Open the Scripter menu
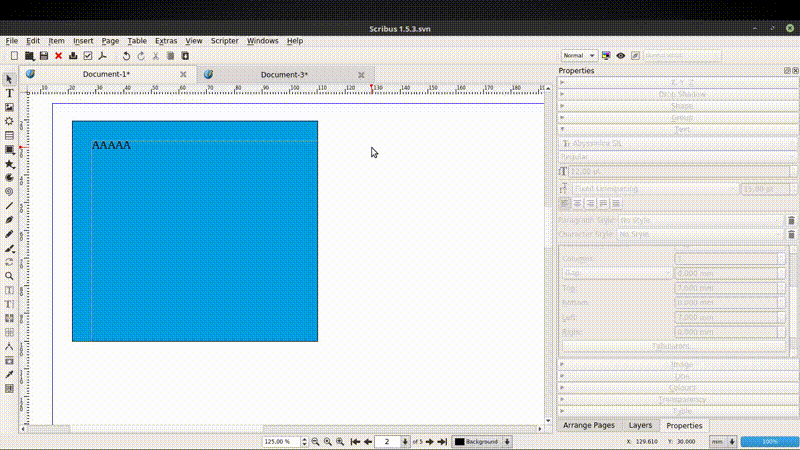The image size is (800, 450). [224, 41]
